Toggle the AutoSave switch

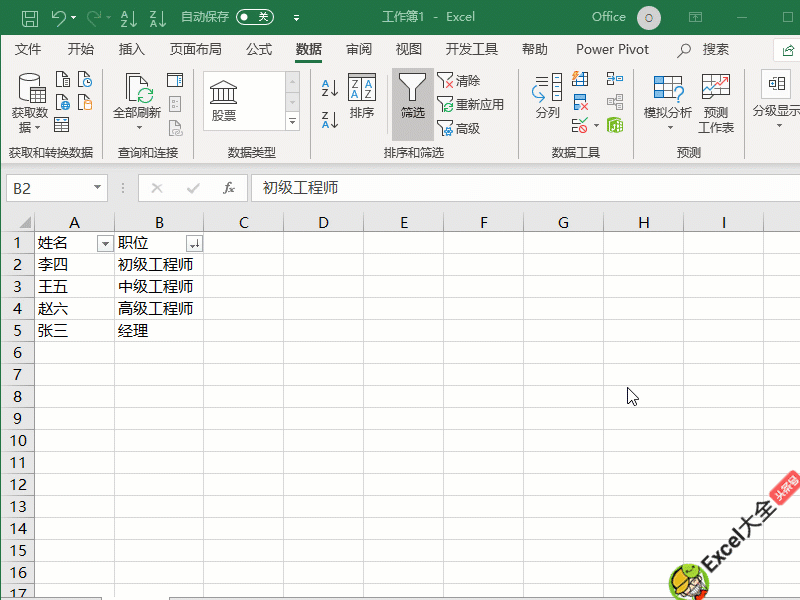tap(255, 17)
